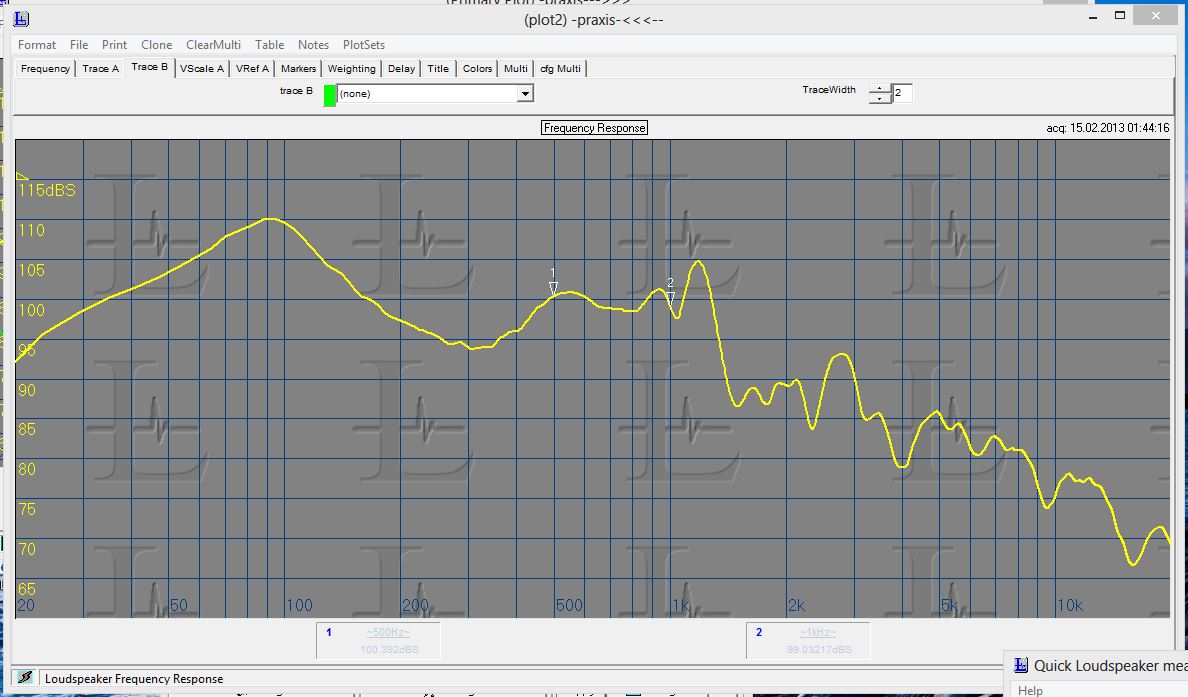Image resolution: width=1188 pixels, height=697 pixels.
Task: Switch to the cfg Multi tab
Action: click(560, 68)
